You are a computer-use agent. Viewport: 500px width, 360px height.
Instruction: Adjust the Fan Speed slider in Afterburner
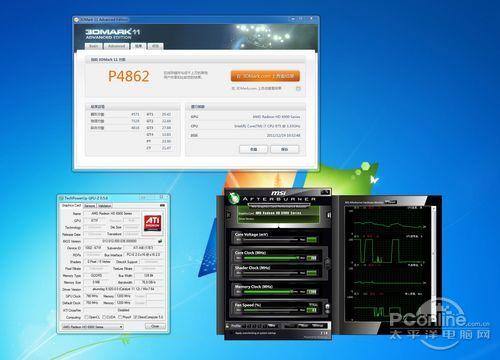click(270, 310)
